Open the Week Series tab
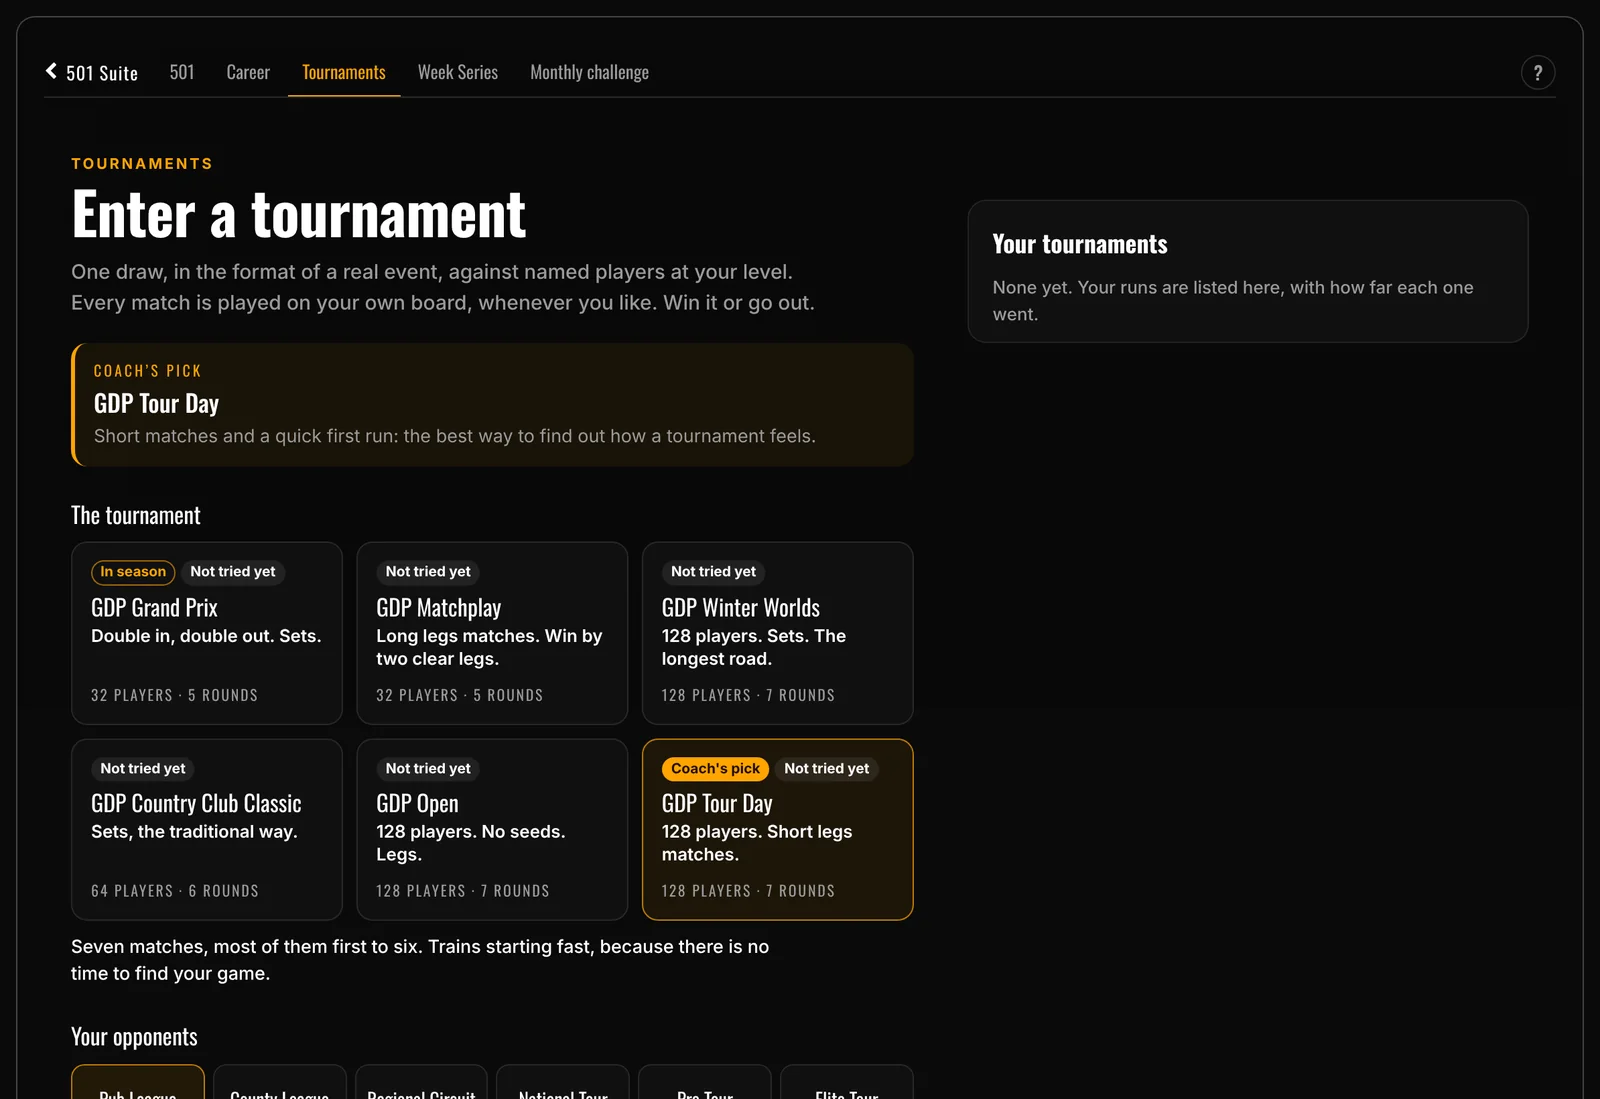This screenshot has height=1099, width=1600. point(458,73)
